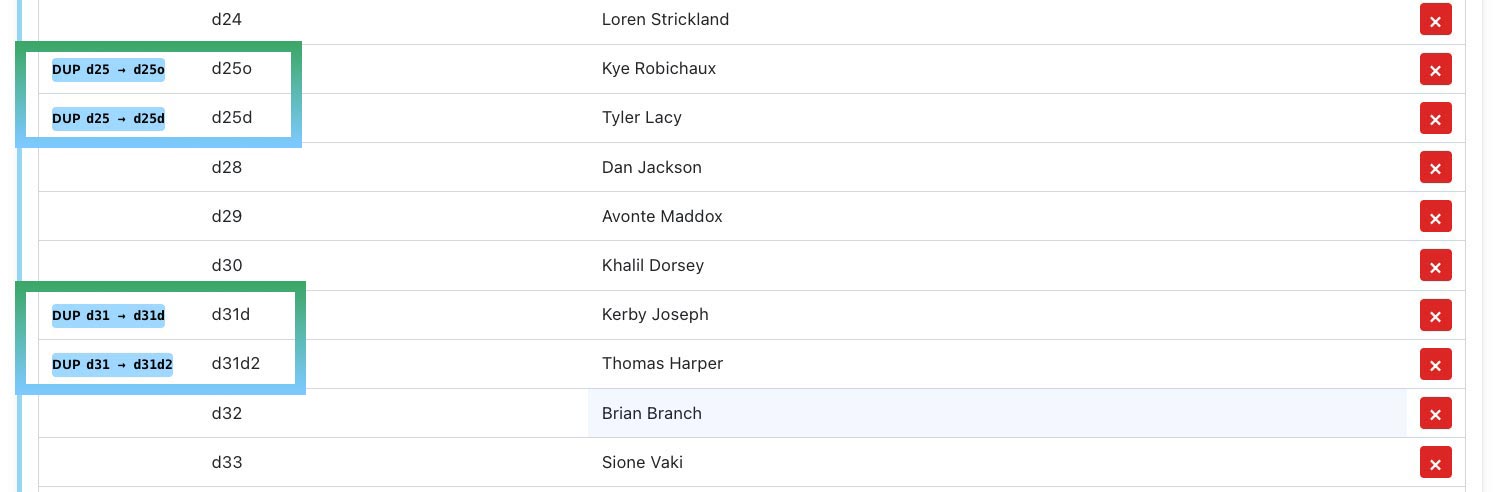This screenshot has width=1510, height=492.
Task: Click the DUP d31 → d31d badge
Action: tap(108, 315)
